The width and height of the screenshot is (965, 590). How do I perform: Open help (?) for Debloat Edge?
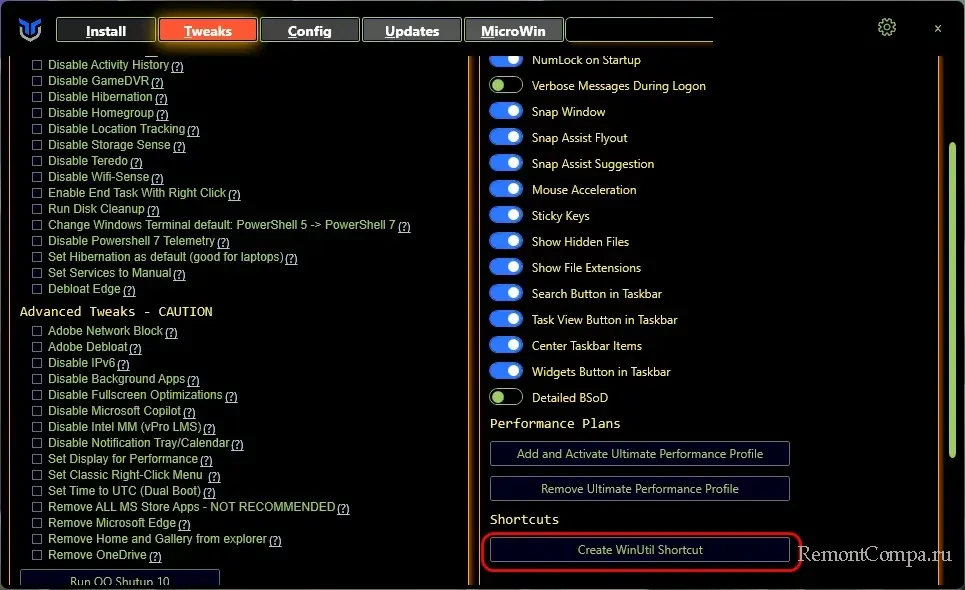click(x=129, y=290)
